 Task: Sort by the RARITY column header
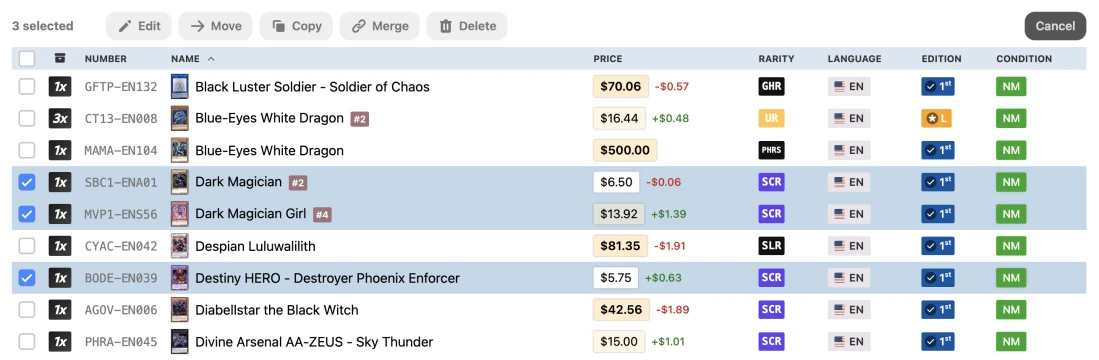(776, 59)
